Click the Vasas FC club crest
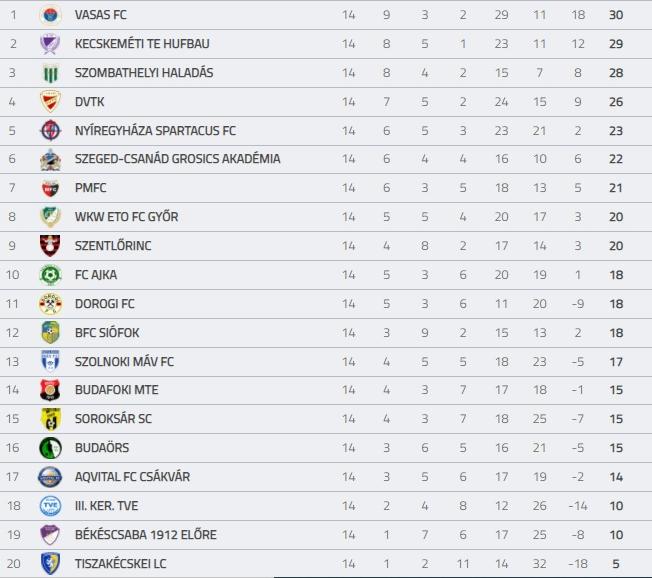Screen dimensions: 652x578 click(50, 15)
